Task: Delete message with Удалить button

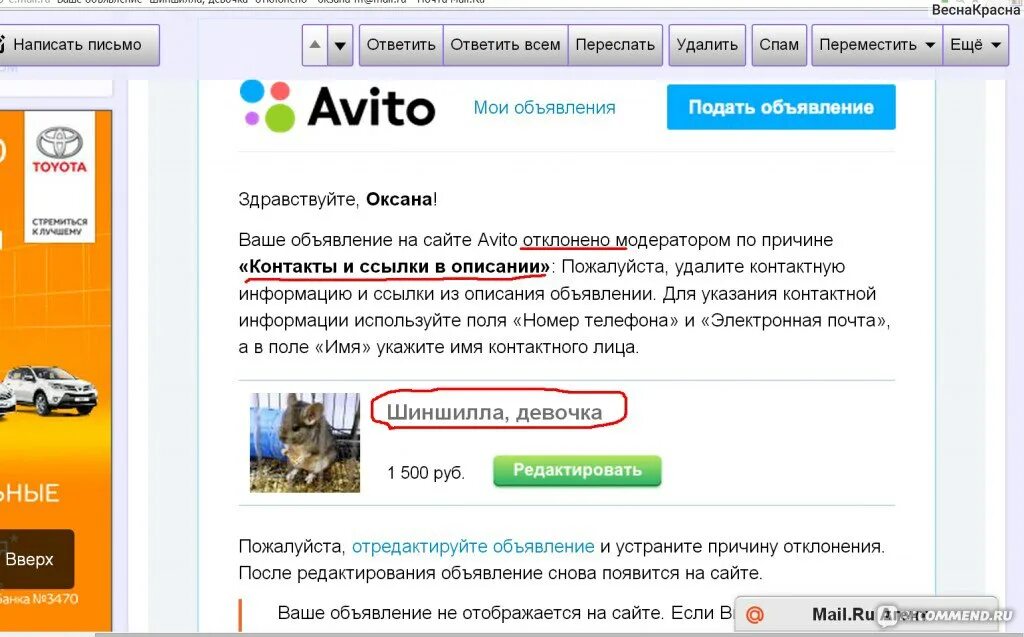Action: point(707,45)
